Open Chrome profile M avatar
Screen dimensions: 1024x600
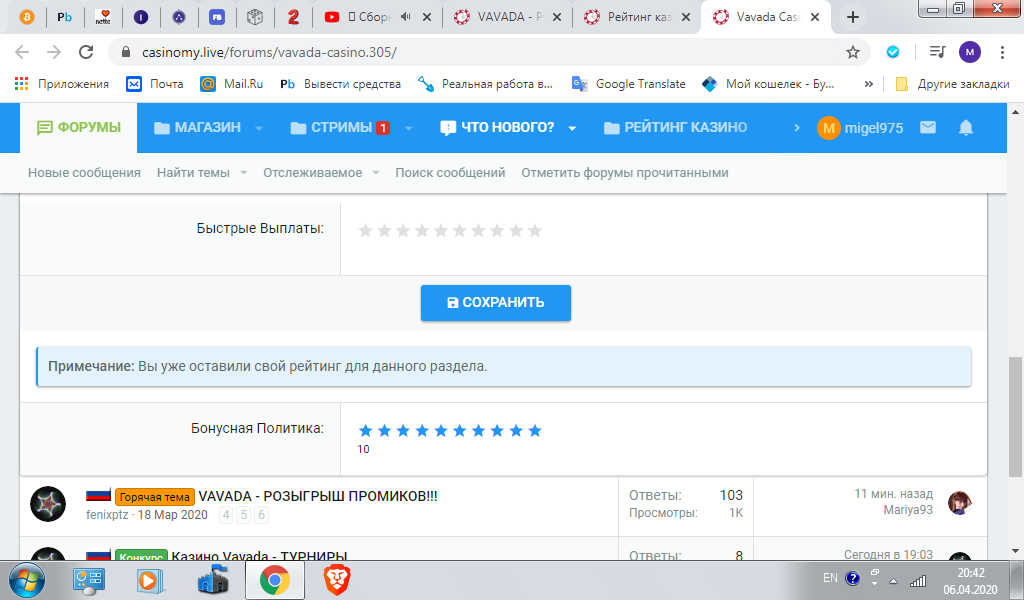coord(970,52)
